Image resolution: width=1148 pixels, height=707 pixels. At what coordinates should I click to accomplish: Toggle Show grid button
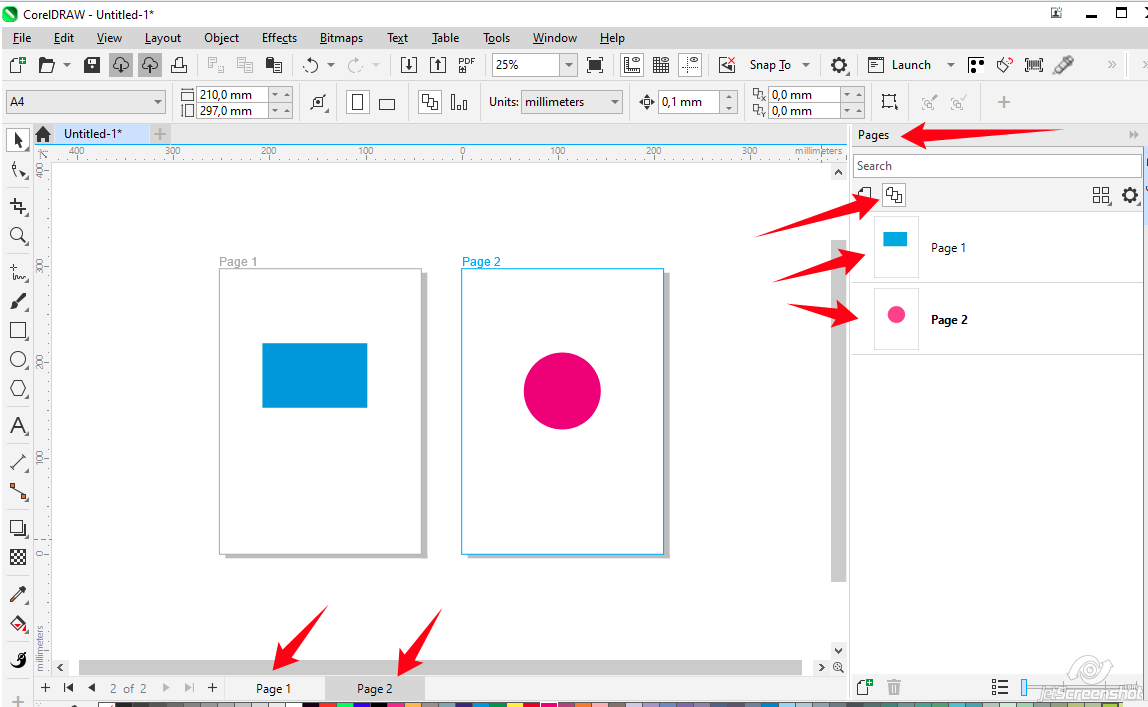point(661,65)
